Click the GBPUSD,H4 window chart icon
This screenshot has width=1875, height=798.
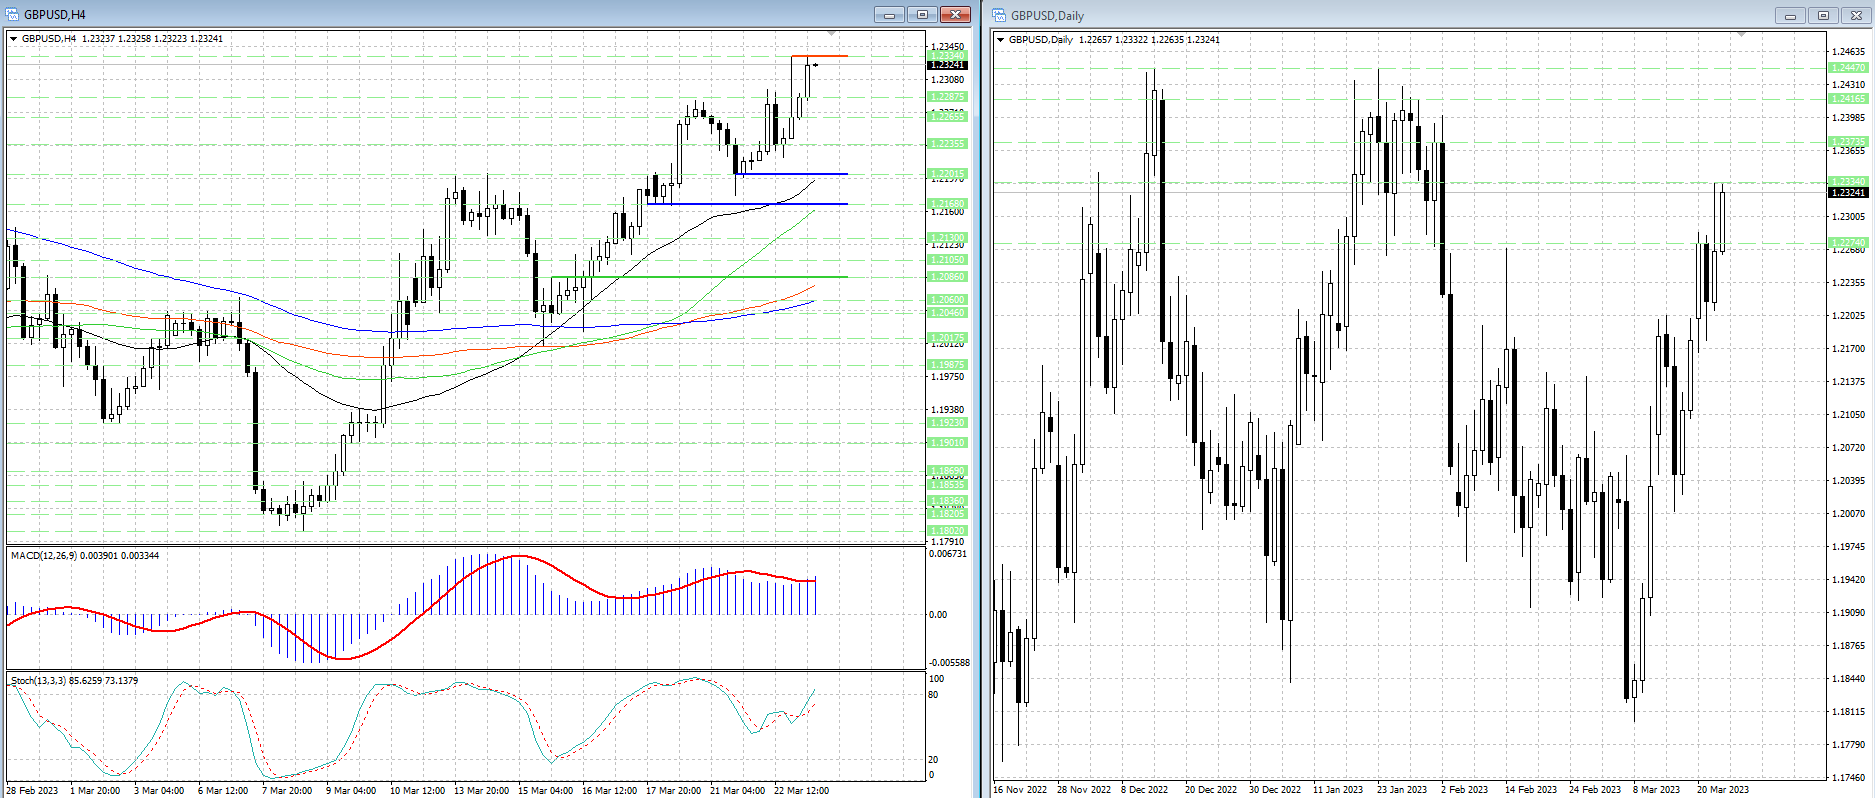13,14
